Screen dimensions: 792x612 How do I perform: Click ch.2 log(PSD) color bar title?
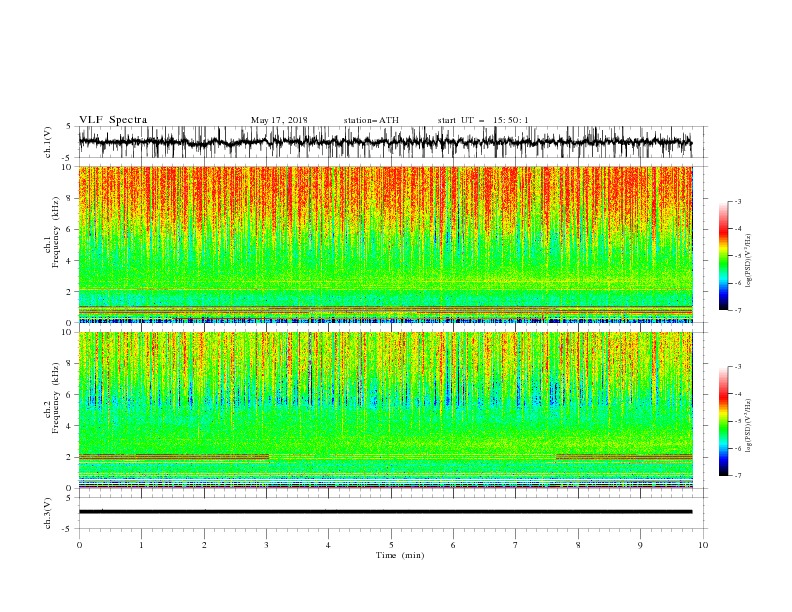pyautogui.click(x=748, y=426)
